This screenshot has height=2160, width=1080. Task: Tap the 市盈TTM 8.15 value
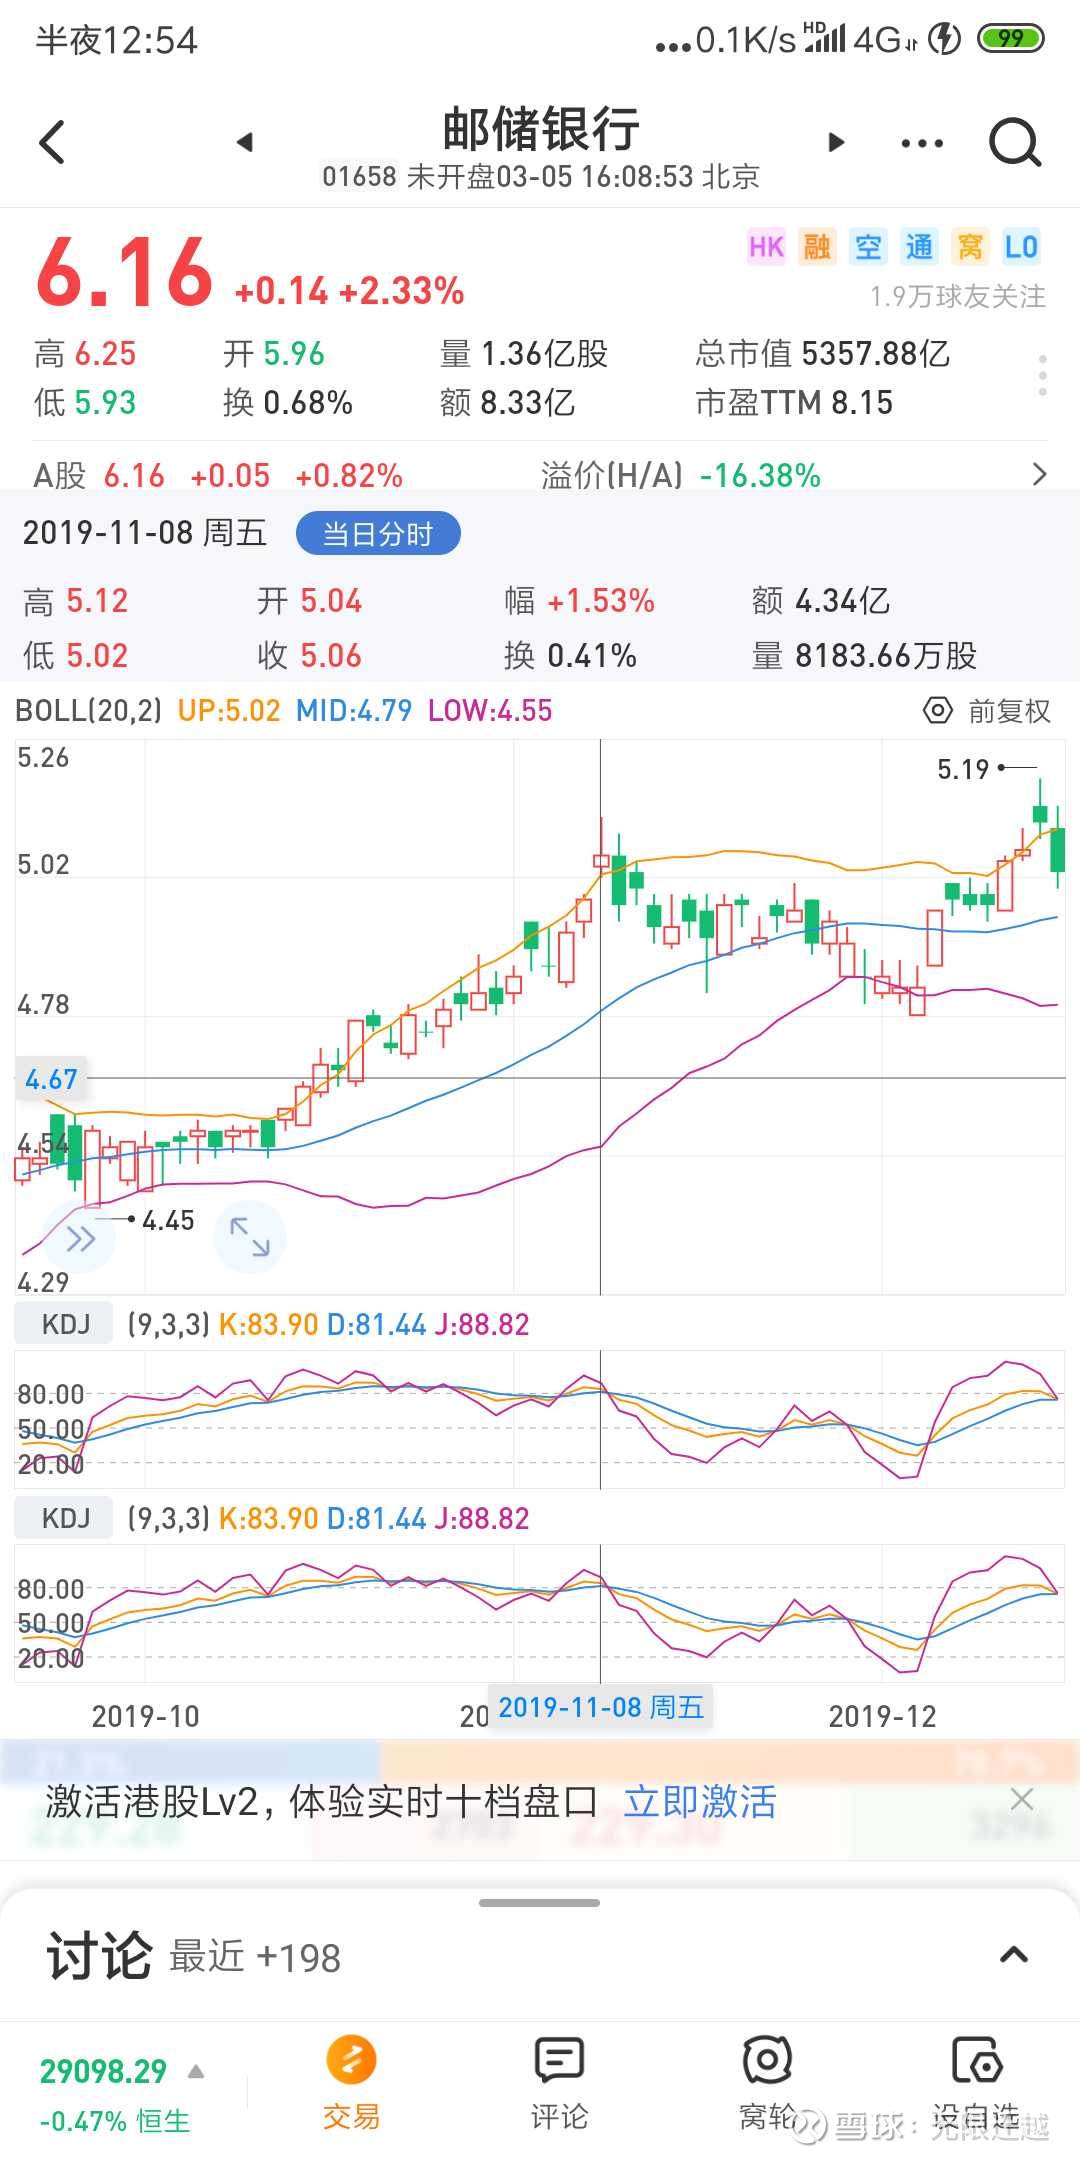click(x=794, y=402)
